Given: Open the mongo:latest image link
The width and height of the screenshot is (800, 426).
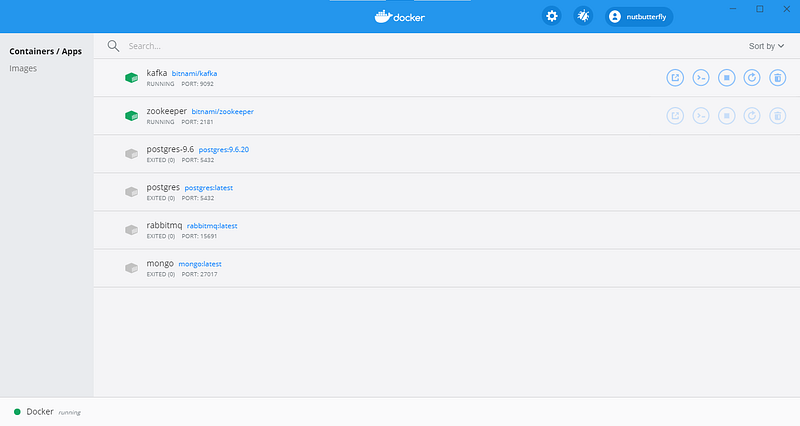Looking at the screenshot, I should click(200, 264).
